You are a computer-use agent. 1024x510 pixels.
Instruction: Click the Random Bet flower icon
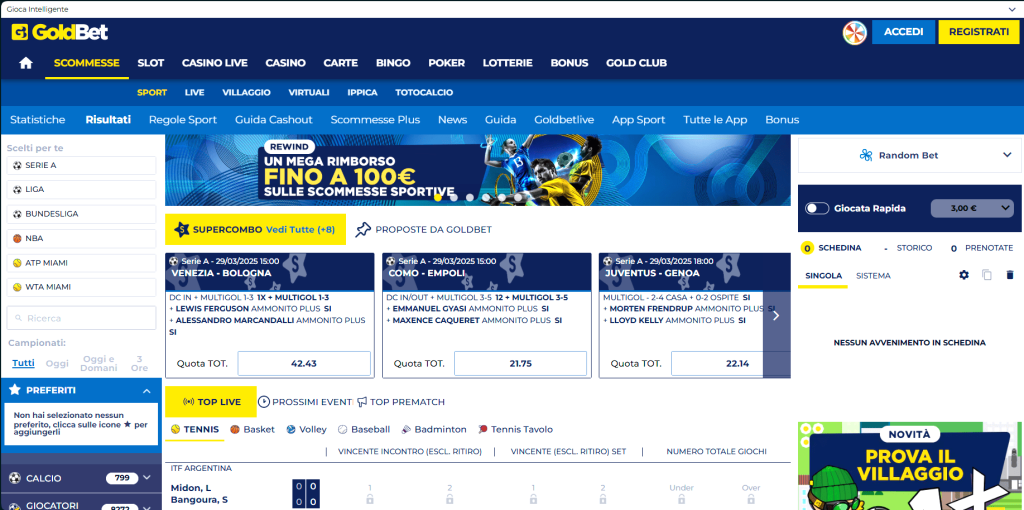pyautogui.click(x=866, y=155)
